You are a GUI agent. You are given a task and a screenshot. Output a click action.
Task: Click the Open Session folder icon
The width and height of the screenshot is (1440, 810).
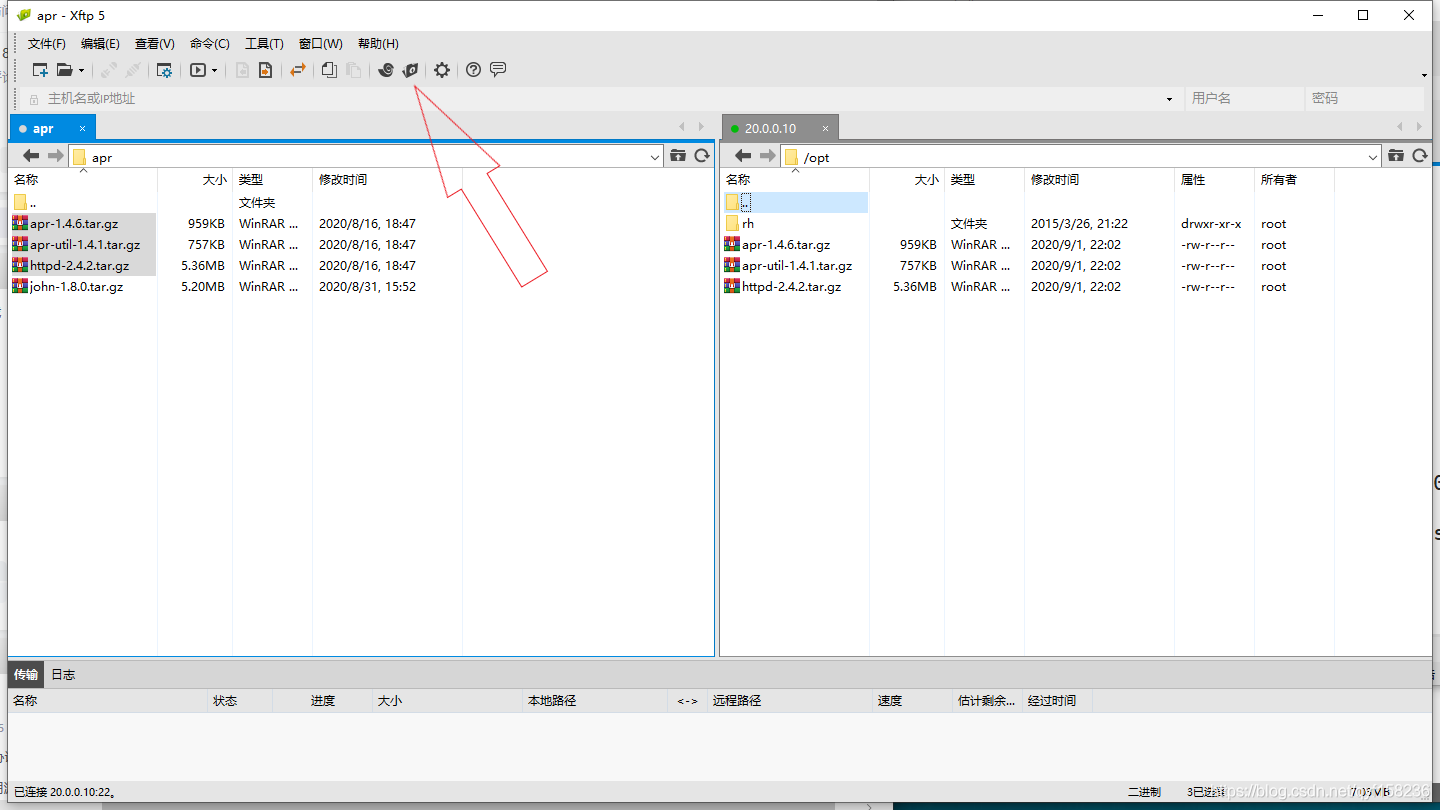[65, 70]
